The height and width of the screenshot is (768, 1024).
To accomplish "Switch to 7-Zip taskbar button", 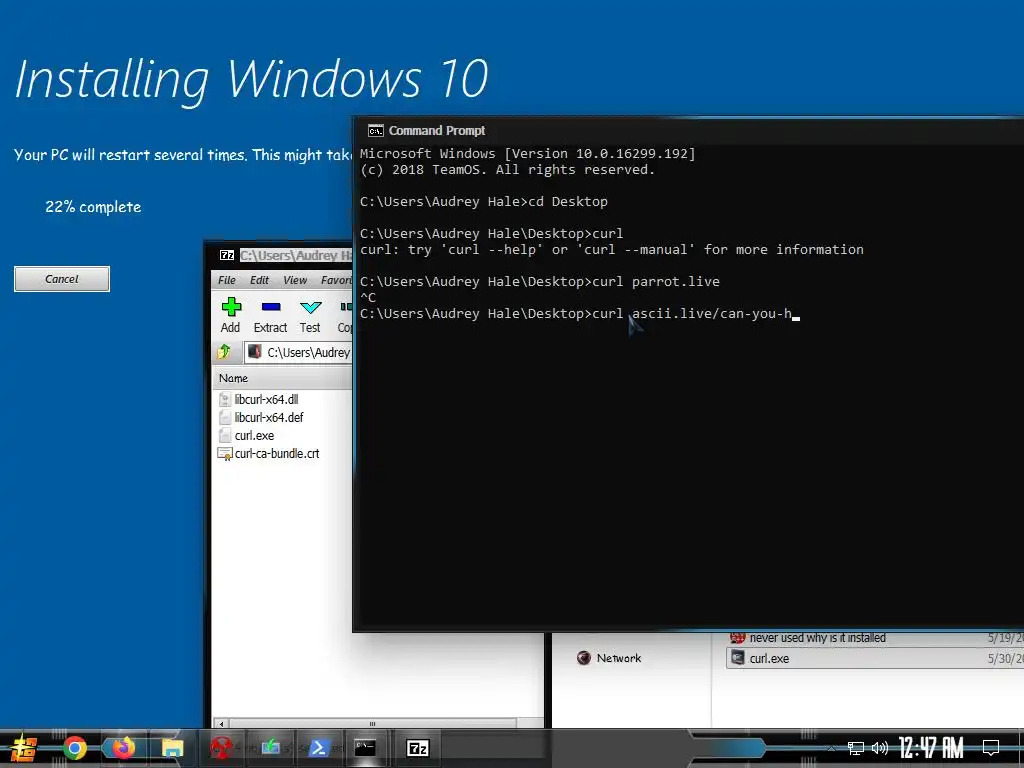I will click(417, 748).
